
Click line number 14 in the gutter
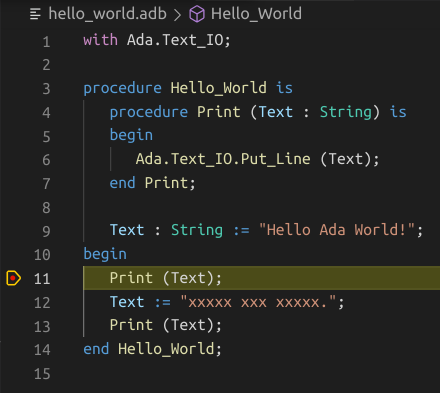click(42, 350)
